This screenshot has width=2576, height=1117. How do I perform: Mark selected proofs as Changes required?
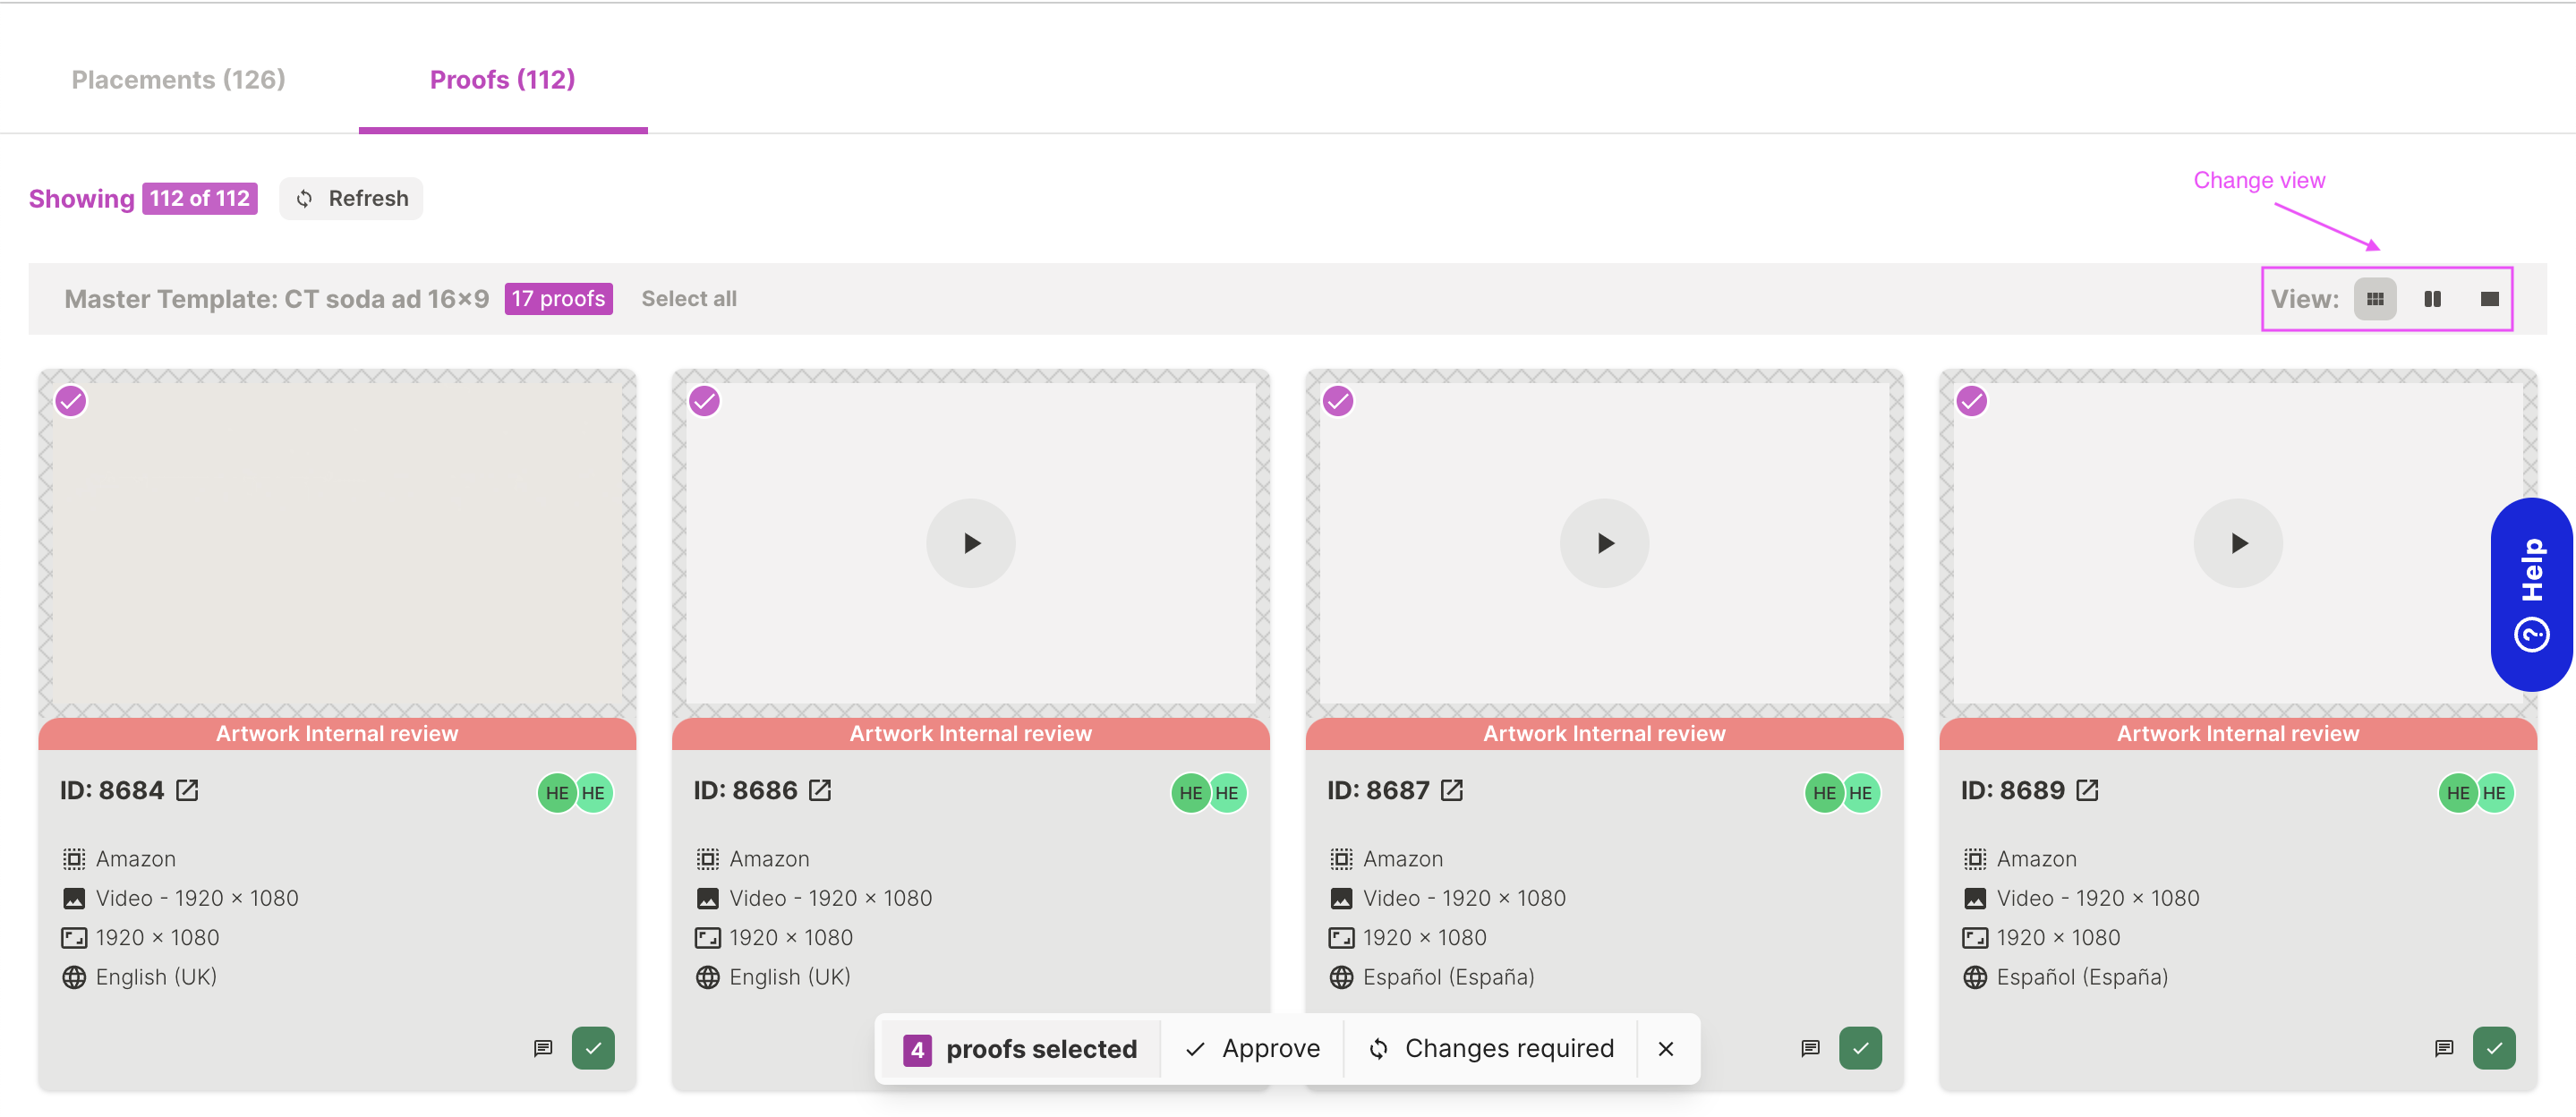click(x=1491, y=1049)
